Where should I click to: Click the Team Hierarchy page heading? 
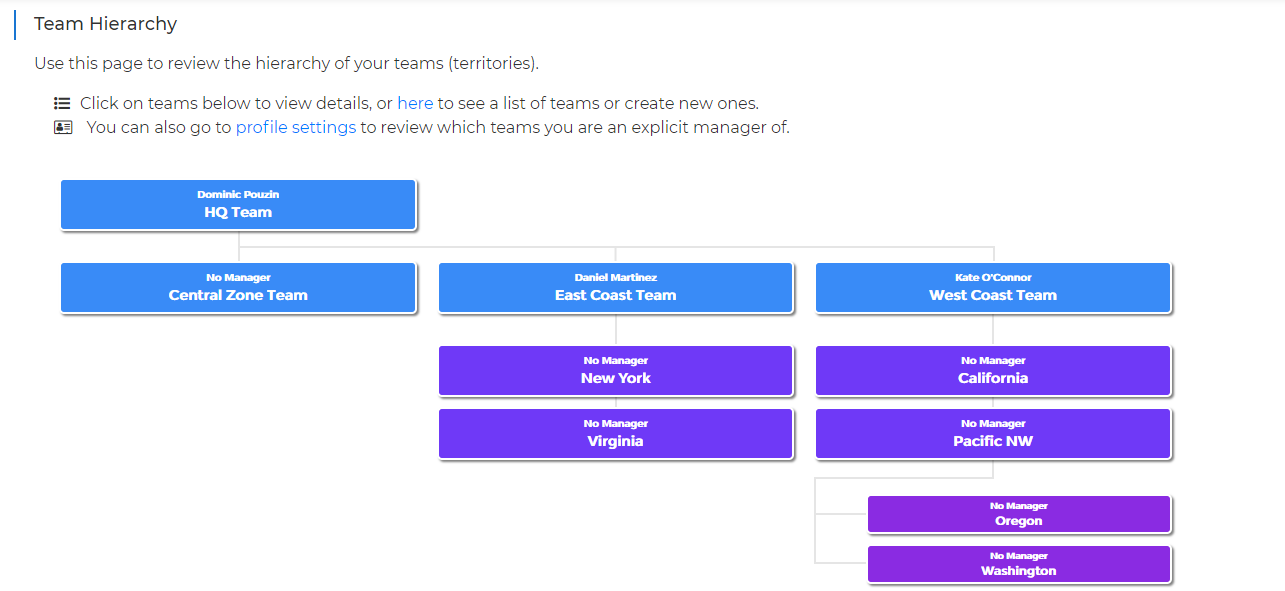pyautogui.click(x=105, y=24)
